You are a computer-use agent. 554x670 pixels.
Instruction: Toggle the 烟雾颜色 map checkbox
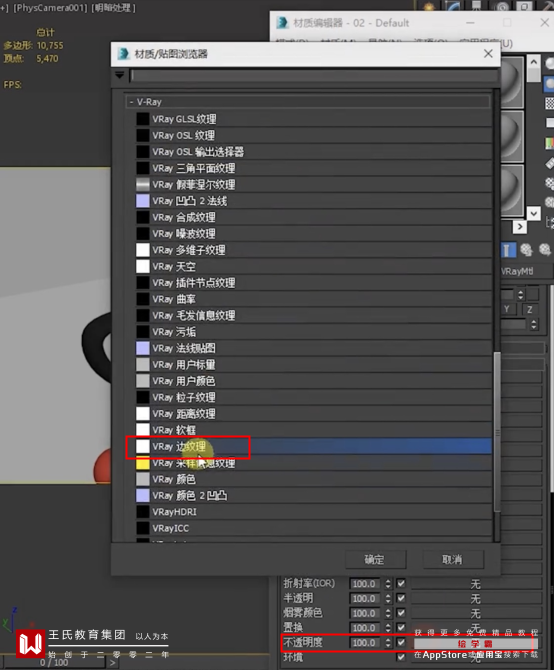click(401, 613)
